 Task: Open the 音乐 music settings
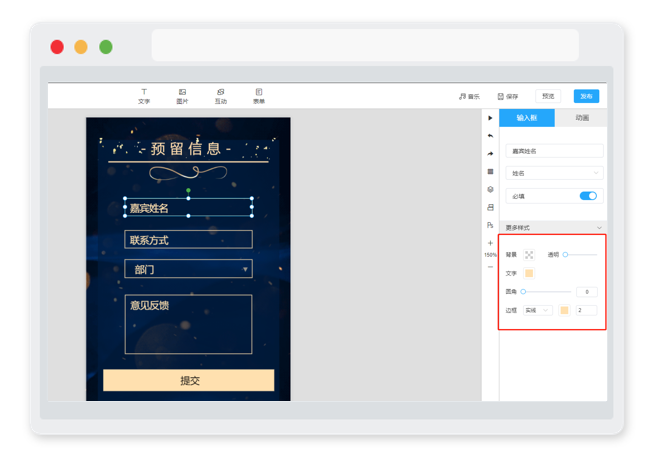469,96
